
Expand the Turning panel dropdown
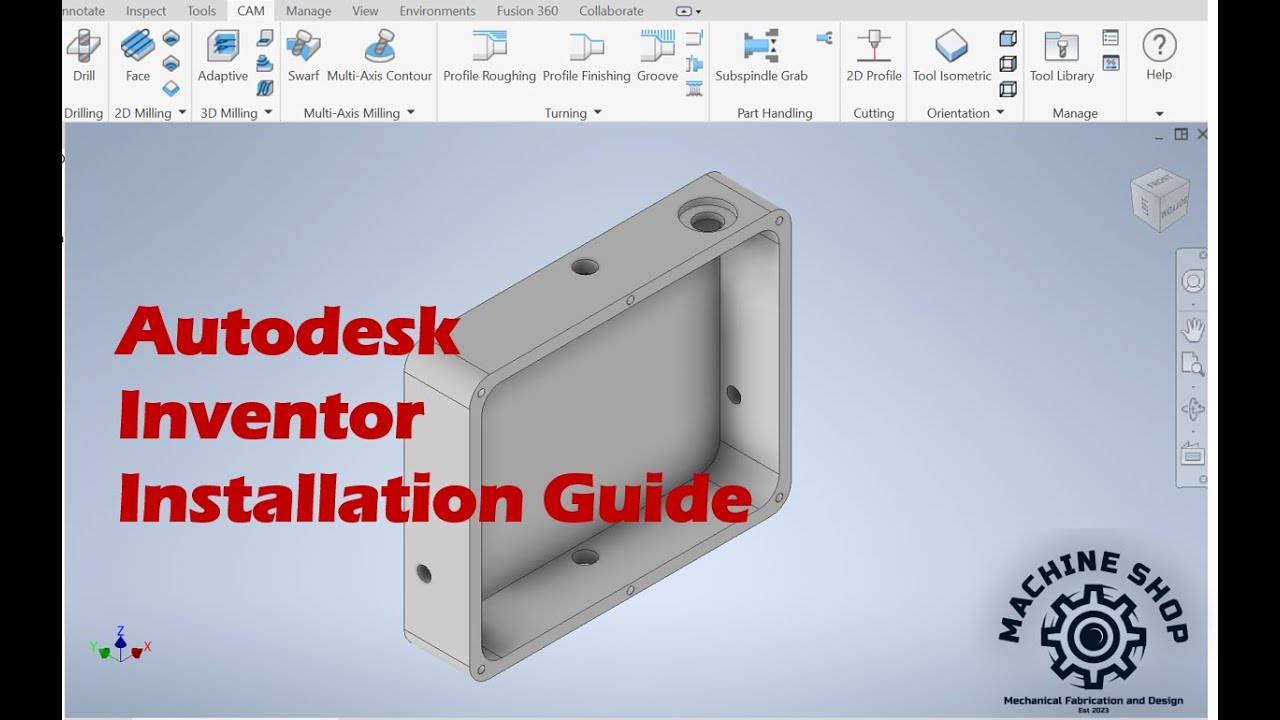[597, 113]
